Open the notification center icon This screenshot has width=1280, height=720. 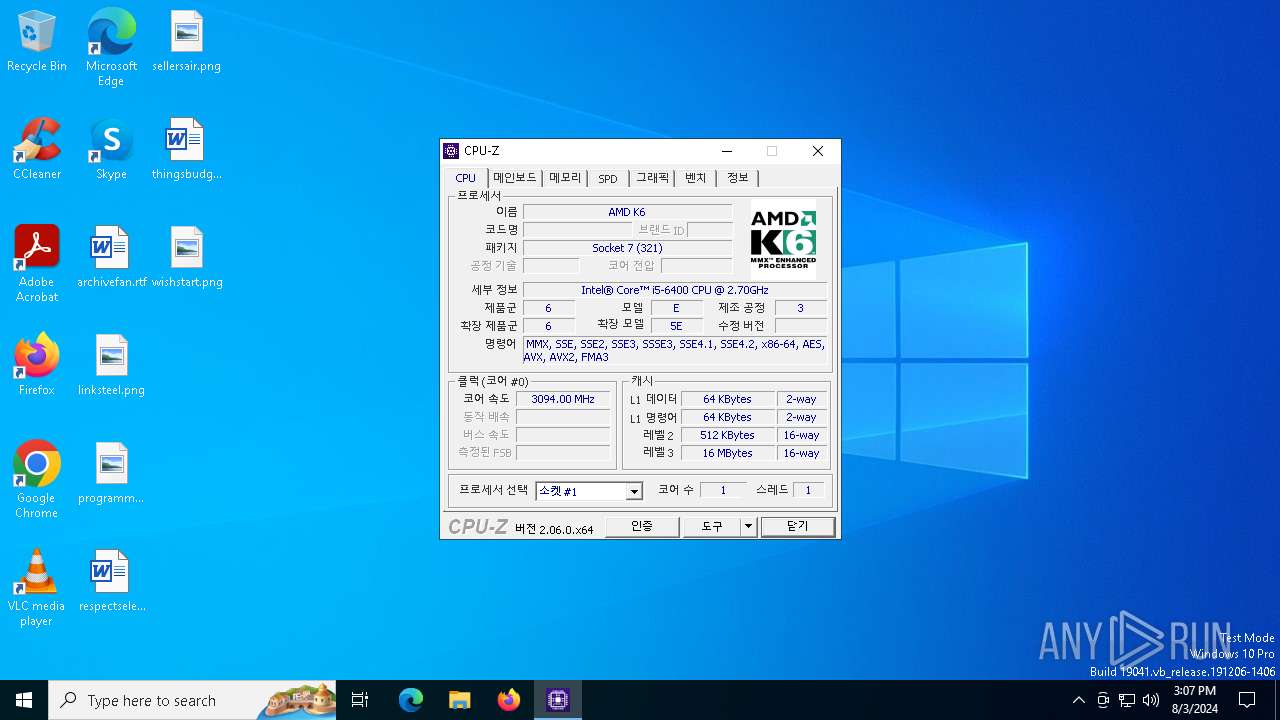1247,700
